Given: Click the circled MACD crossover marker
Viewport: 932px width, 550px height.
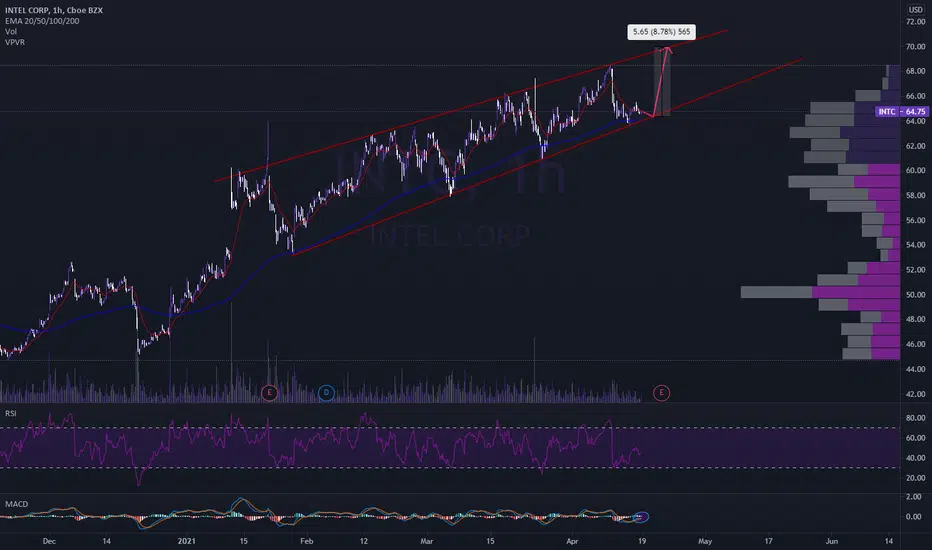Looking at the screenshot, I should [x=641, y=517].
